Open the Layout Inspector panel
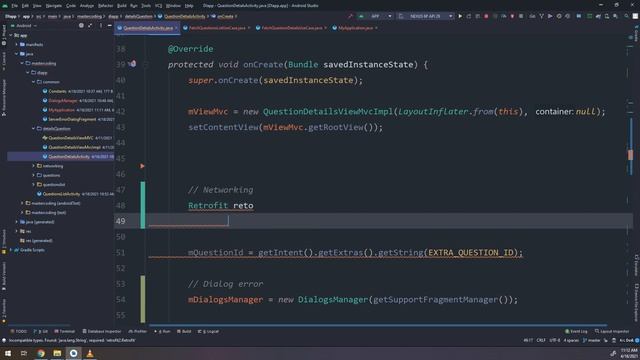The image size is (640, 360). coord(612,331)
